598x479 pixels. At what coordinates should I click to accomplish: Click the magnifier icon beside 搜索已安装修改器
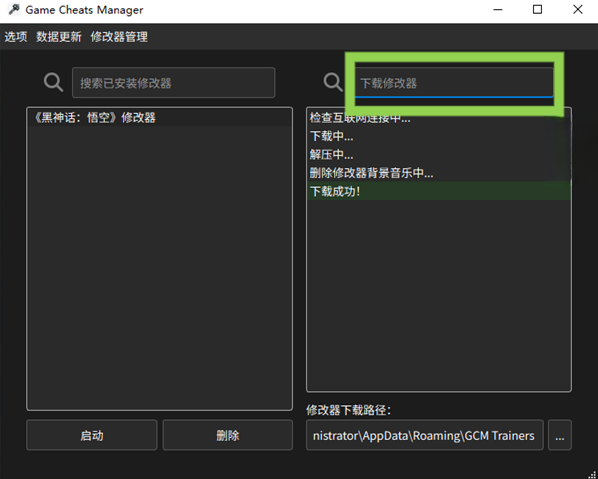[53, 82]
